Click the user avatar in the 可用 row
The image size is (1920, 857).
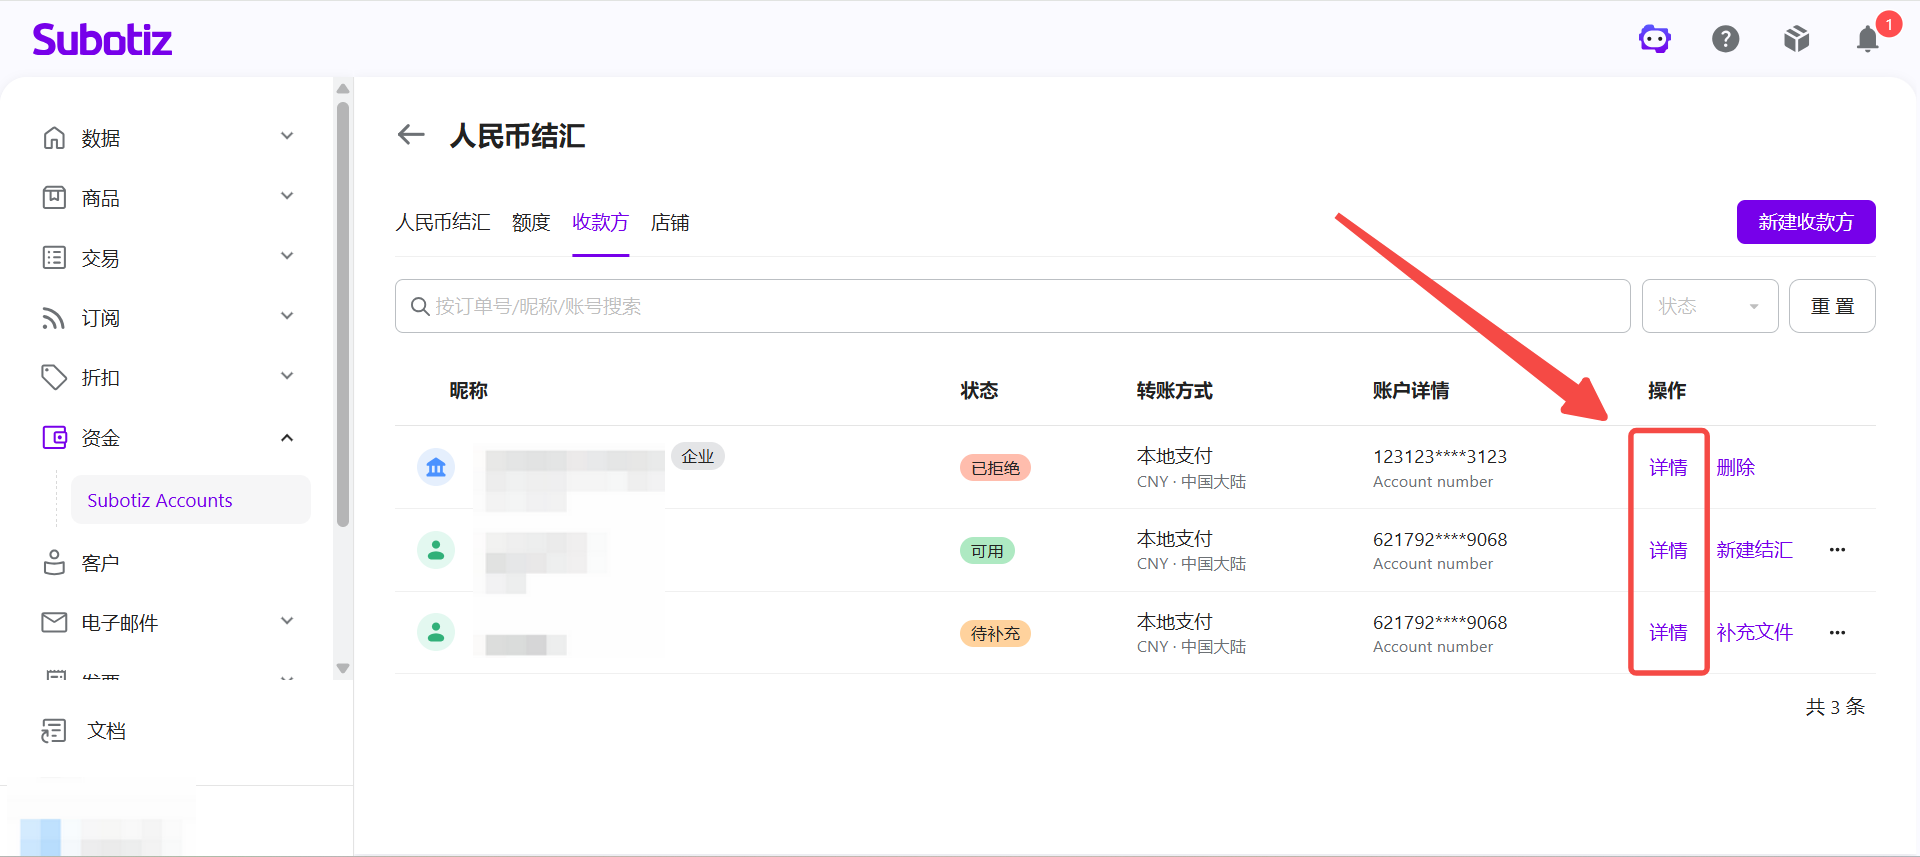pos(436,550)
